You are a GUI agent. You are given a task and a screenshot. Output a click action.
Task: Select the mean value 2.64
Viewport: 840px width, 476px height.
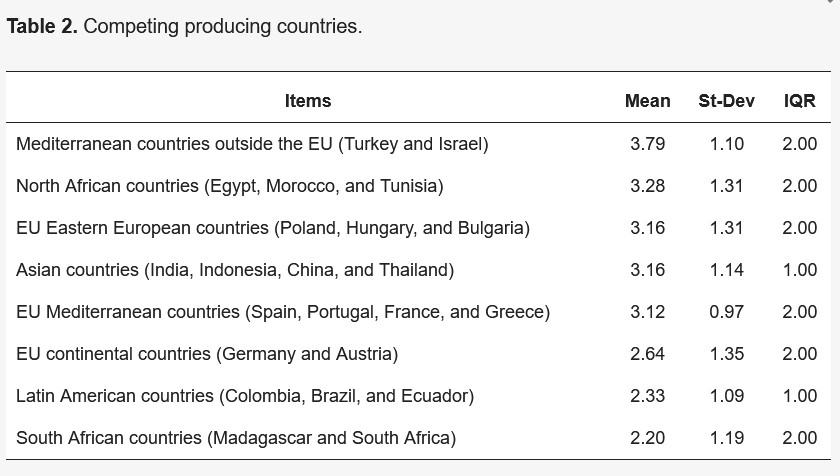pos(647,354)
